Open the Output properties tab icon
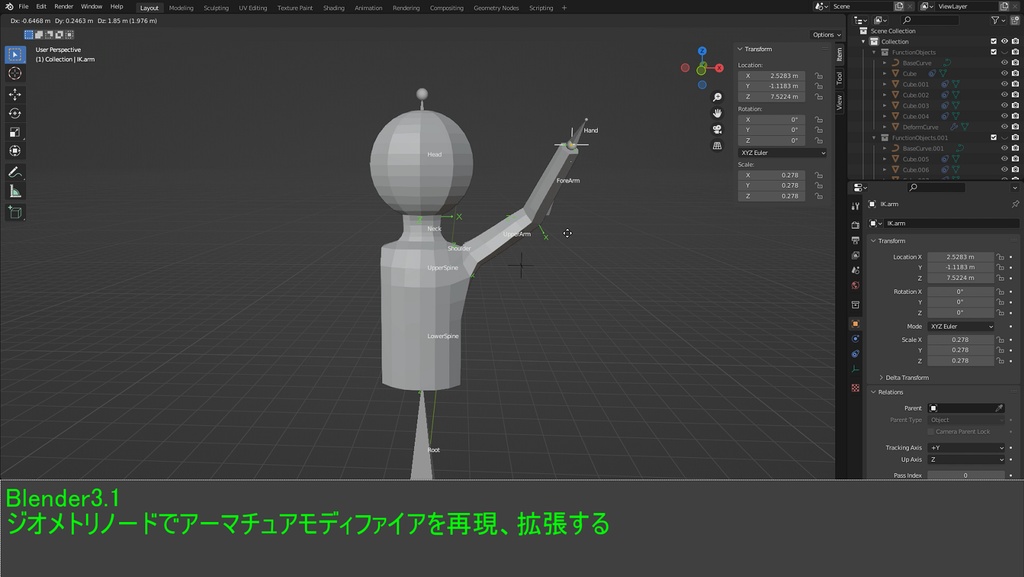The width and height of the screenshot is (1024, 577). pyautogui.click(x=856, y=240)
